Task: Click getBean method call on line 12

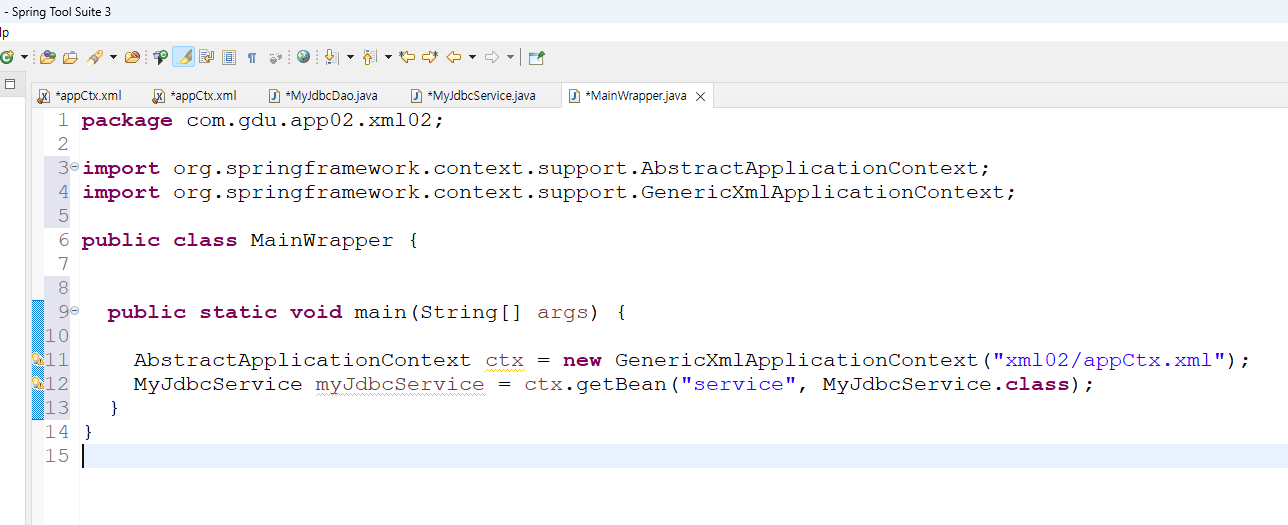Action: click(x=620, y=384)
